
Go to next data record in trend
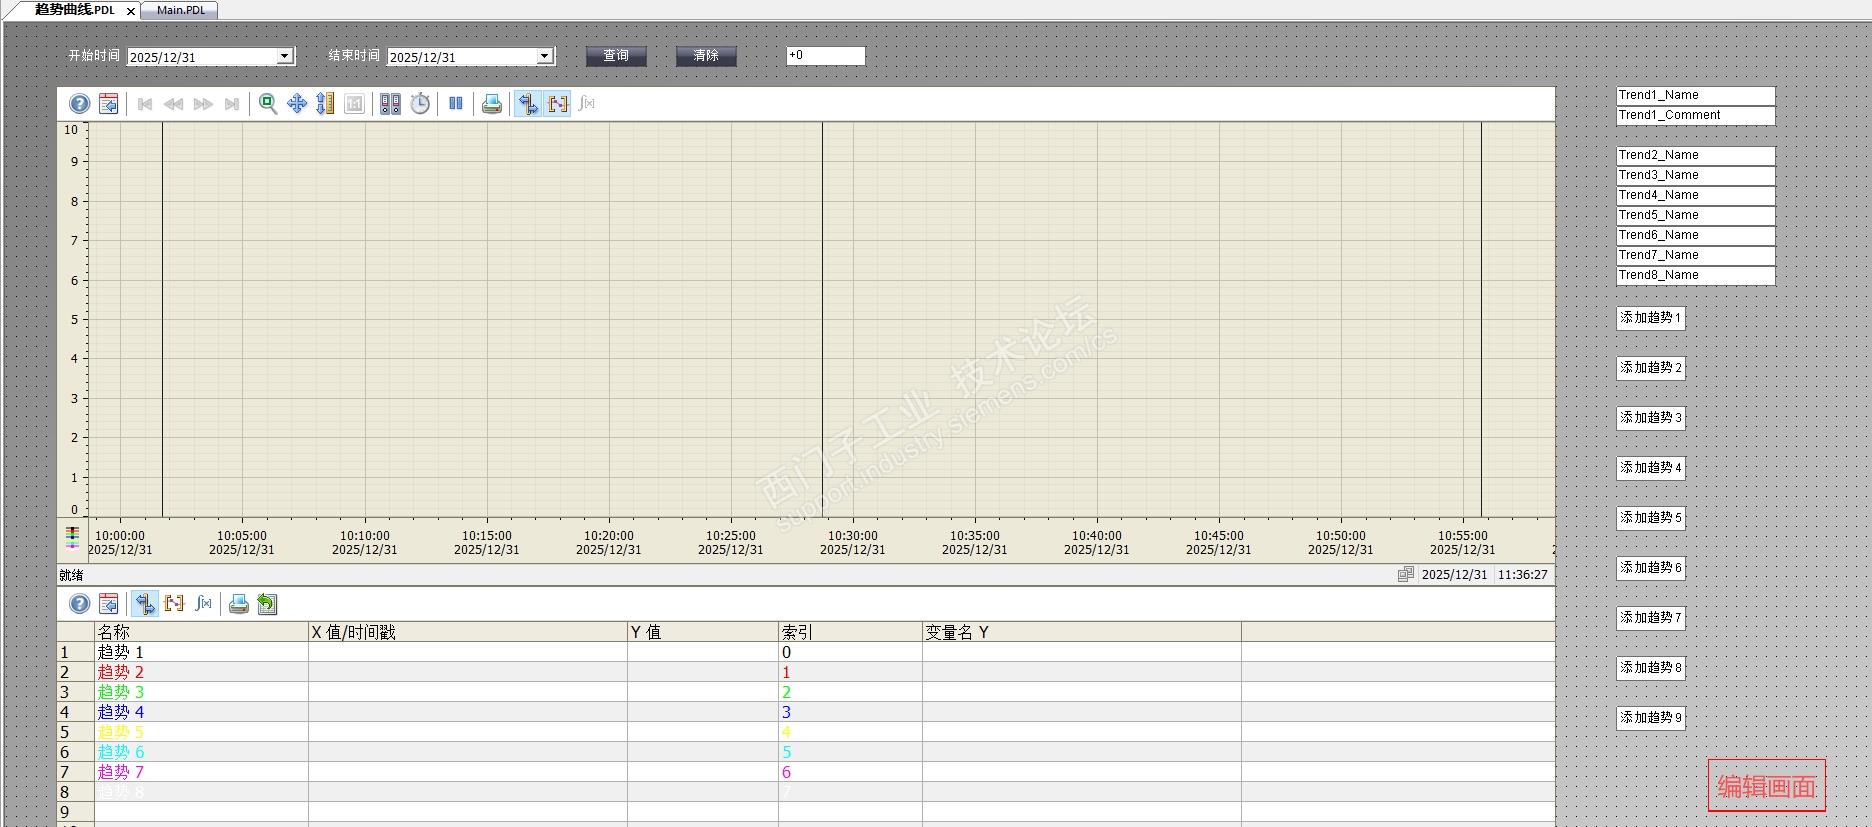[x=203, y=104]
